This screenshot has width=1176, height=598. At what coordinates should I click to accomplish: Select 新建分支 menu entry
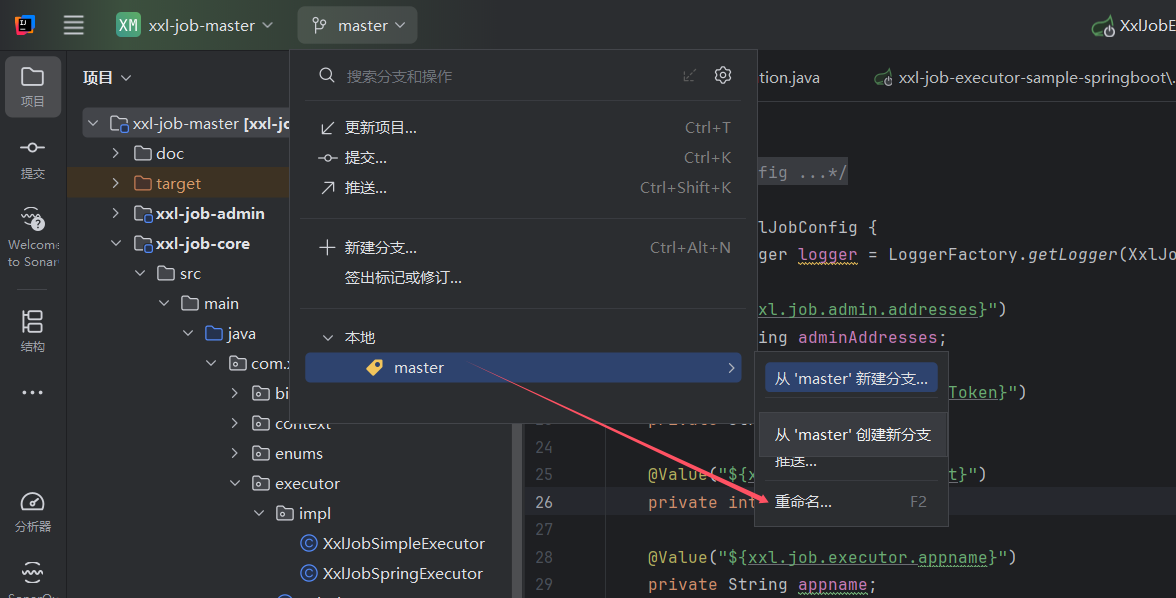[381, 248]
